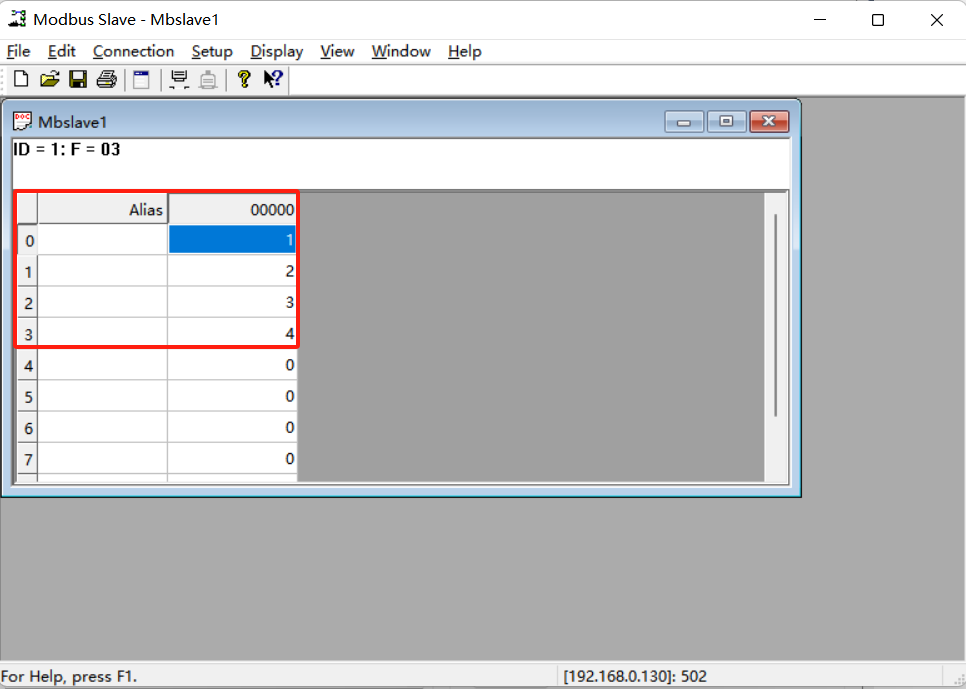Click the Alias cell in row 2
This screenshot has height=689, width=966.
(x=102, y=303)
